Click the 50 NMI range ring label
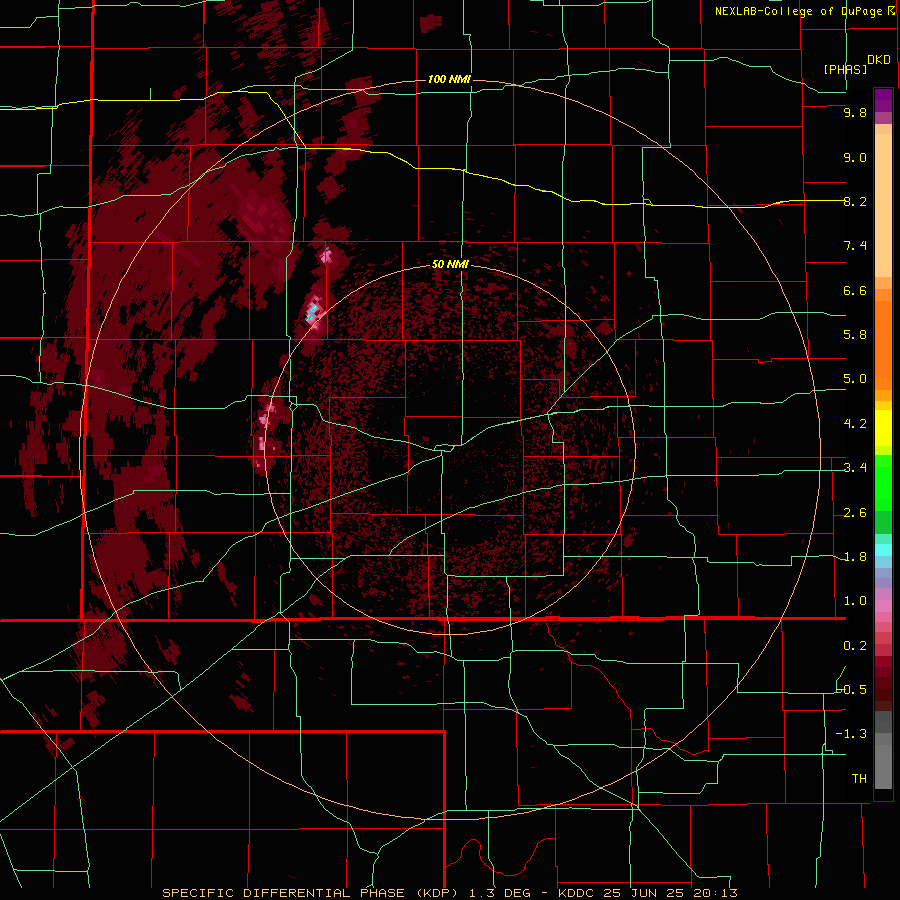The height and width of the screenshot is (900, 900). (450, 264)
